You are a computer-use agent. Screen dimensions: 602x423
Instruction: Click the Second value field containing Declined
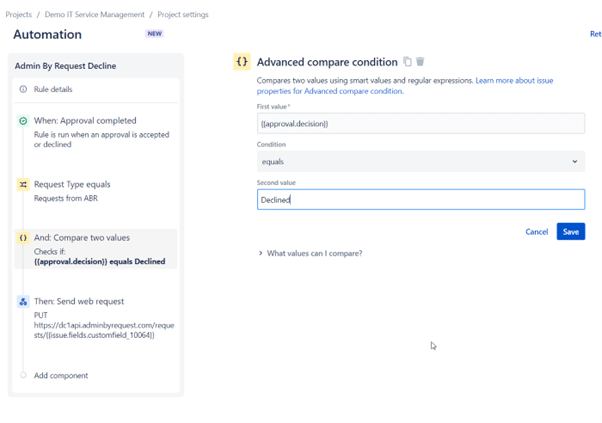pos(421,200)
